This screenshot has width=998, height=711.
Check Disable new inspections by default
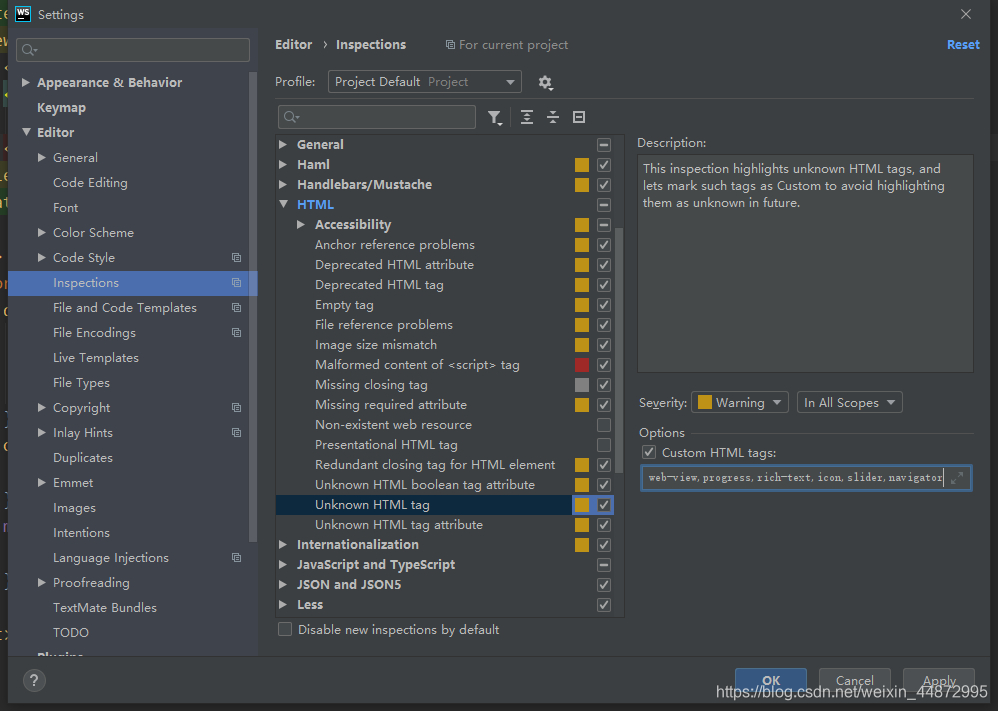pyautogui.click(x=285, y=629)
